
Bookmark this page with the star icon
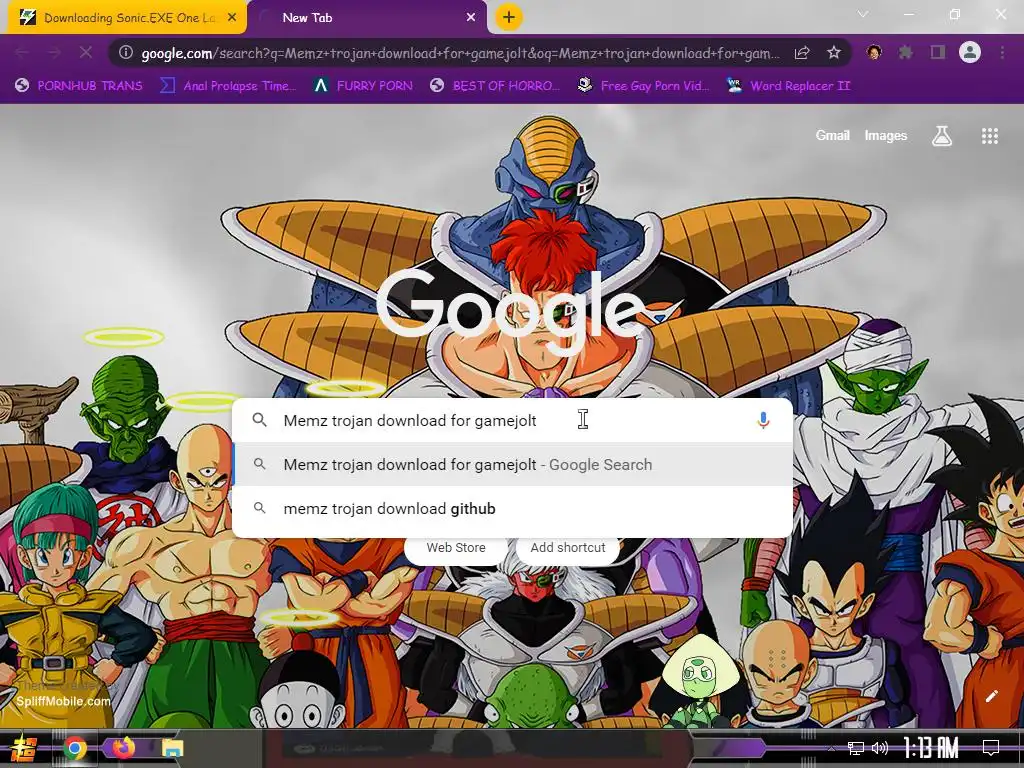click(x=833, y=53)
